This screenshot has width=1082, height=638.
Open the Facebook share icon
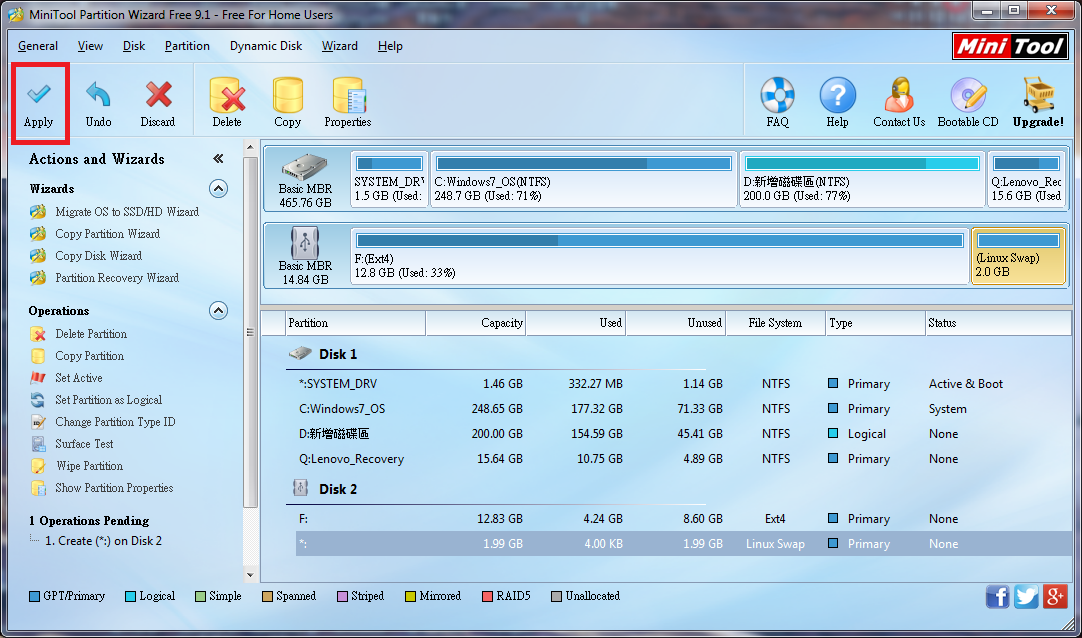997,597
